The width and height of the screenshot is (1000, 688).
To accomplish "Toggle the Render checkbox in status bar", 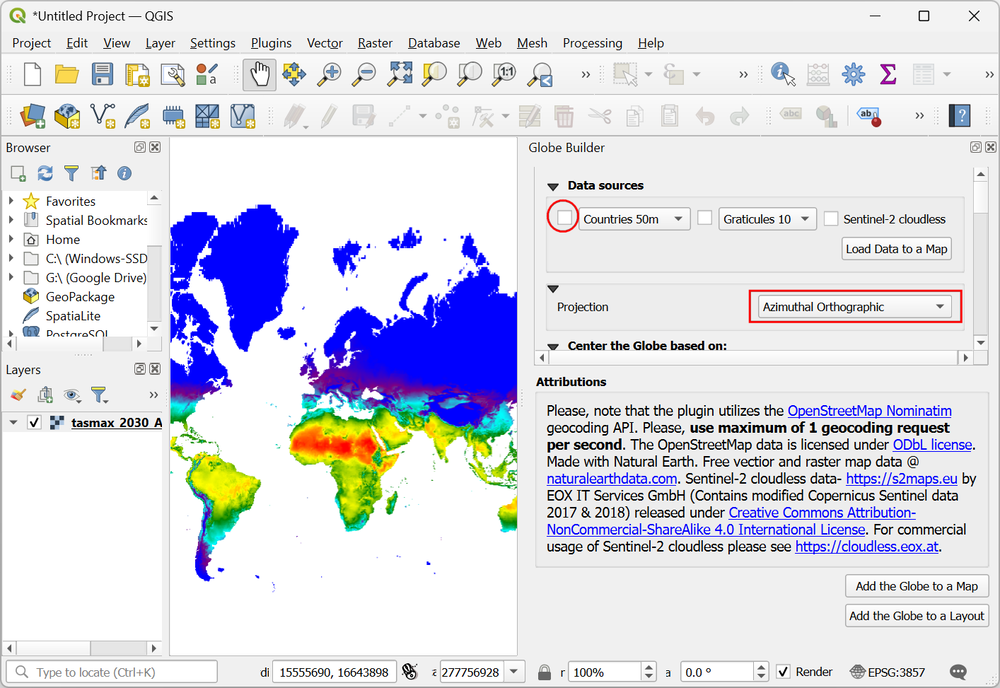I will coord(783,672).
